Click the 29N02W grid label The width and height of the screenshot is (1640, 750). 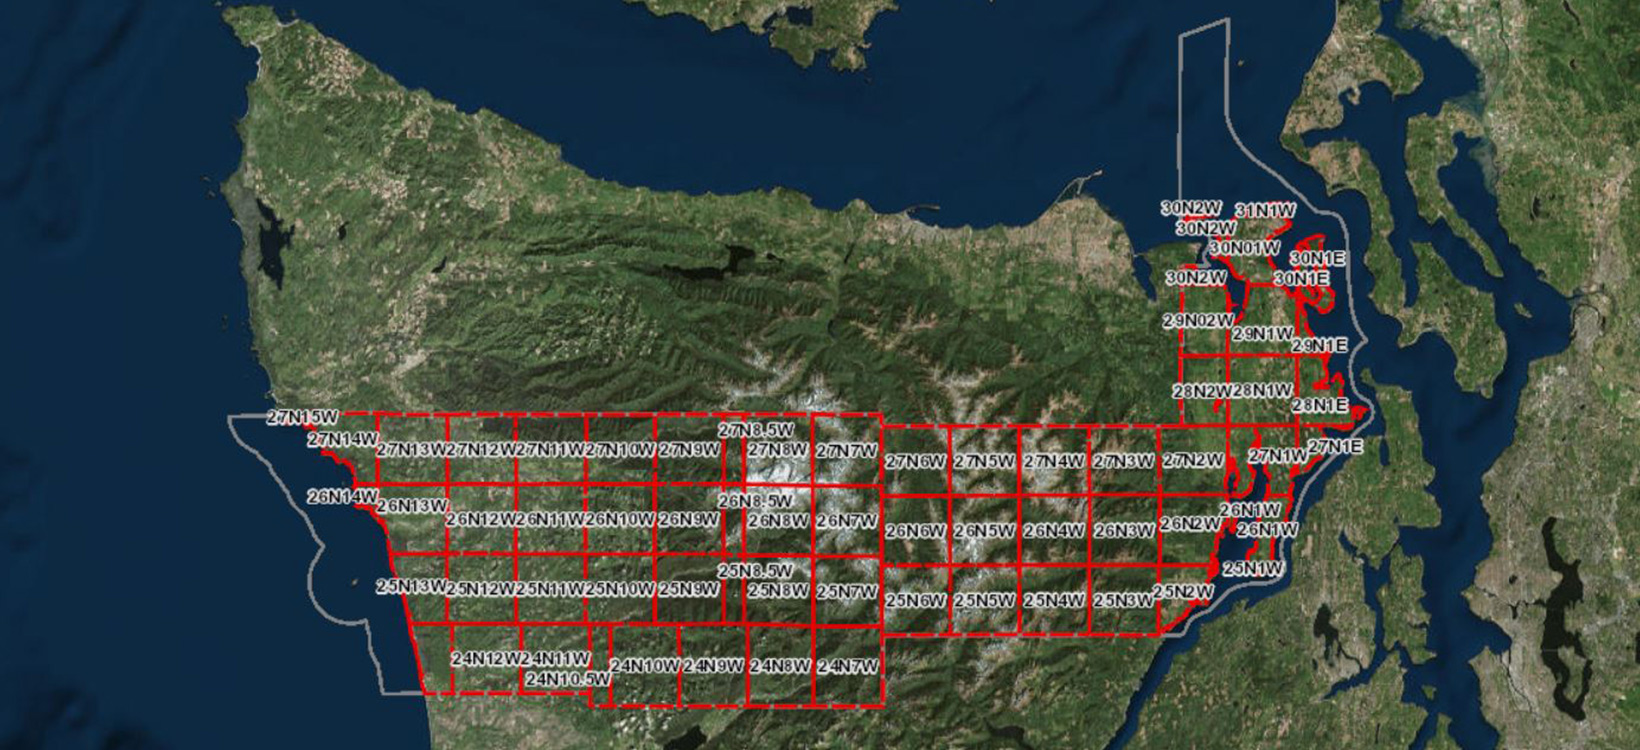[x=1198, y=321]
